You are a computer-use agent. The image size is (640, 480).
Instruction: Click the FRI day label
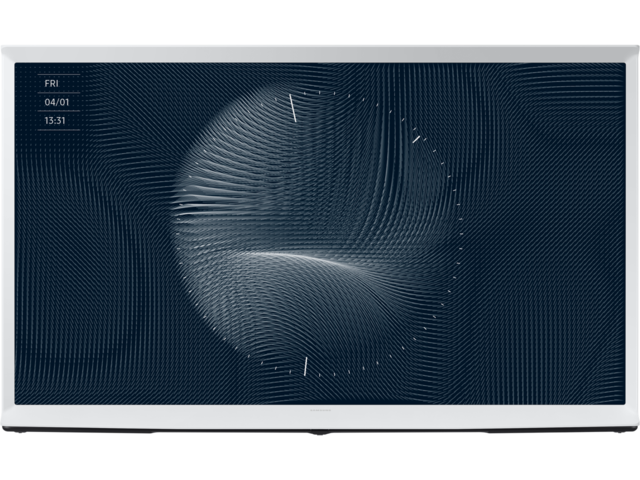click(x=51, y=83)
